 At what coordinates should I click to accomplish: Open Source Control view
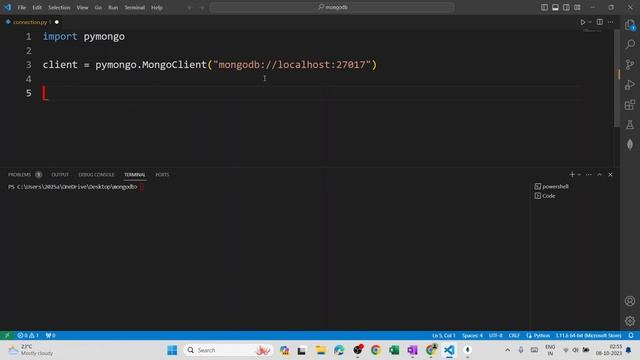630,64
